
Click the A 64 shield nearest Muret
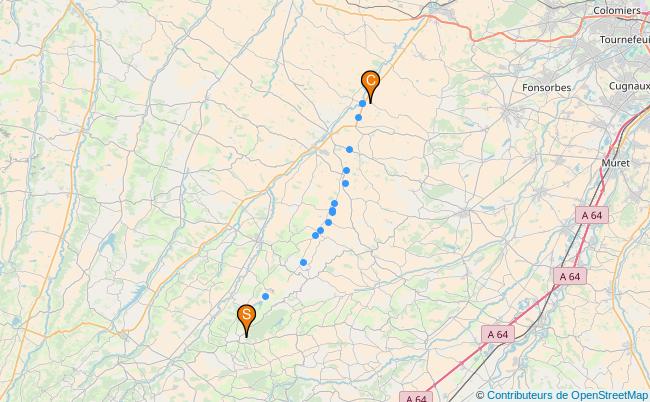click(592, 215)
